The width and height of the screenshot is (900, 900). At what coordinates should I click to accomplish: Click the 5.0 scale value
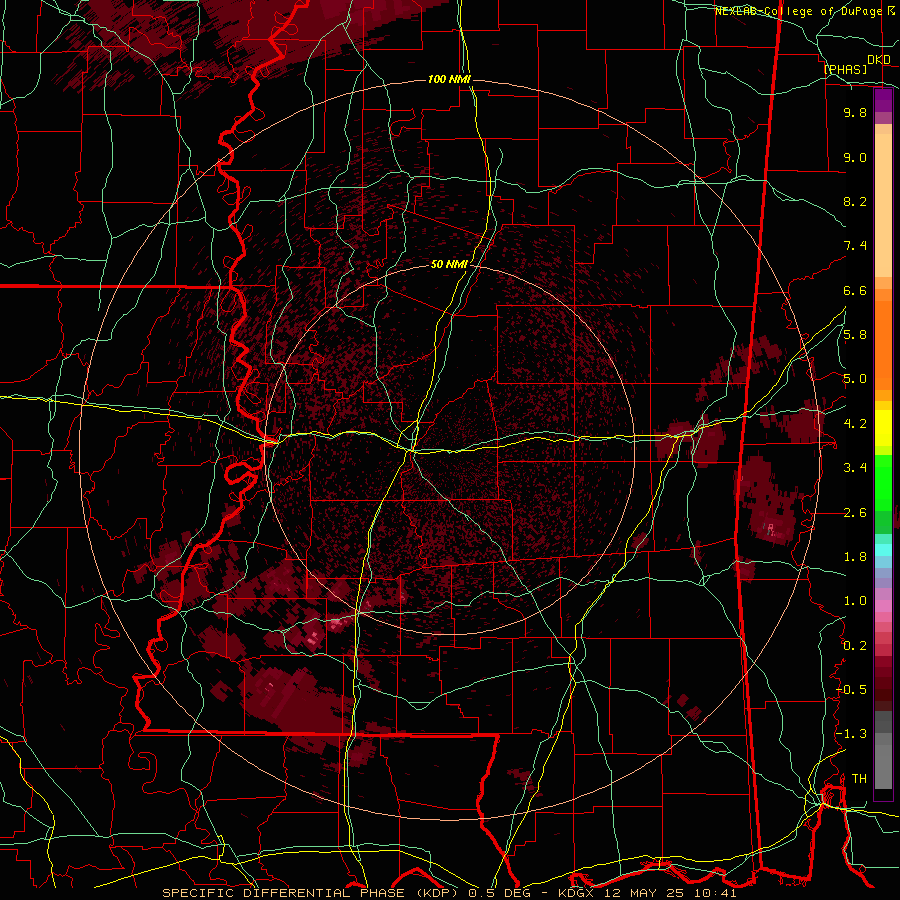coord(855,379)
